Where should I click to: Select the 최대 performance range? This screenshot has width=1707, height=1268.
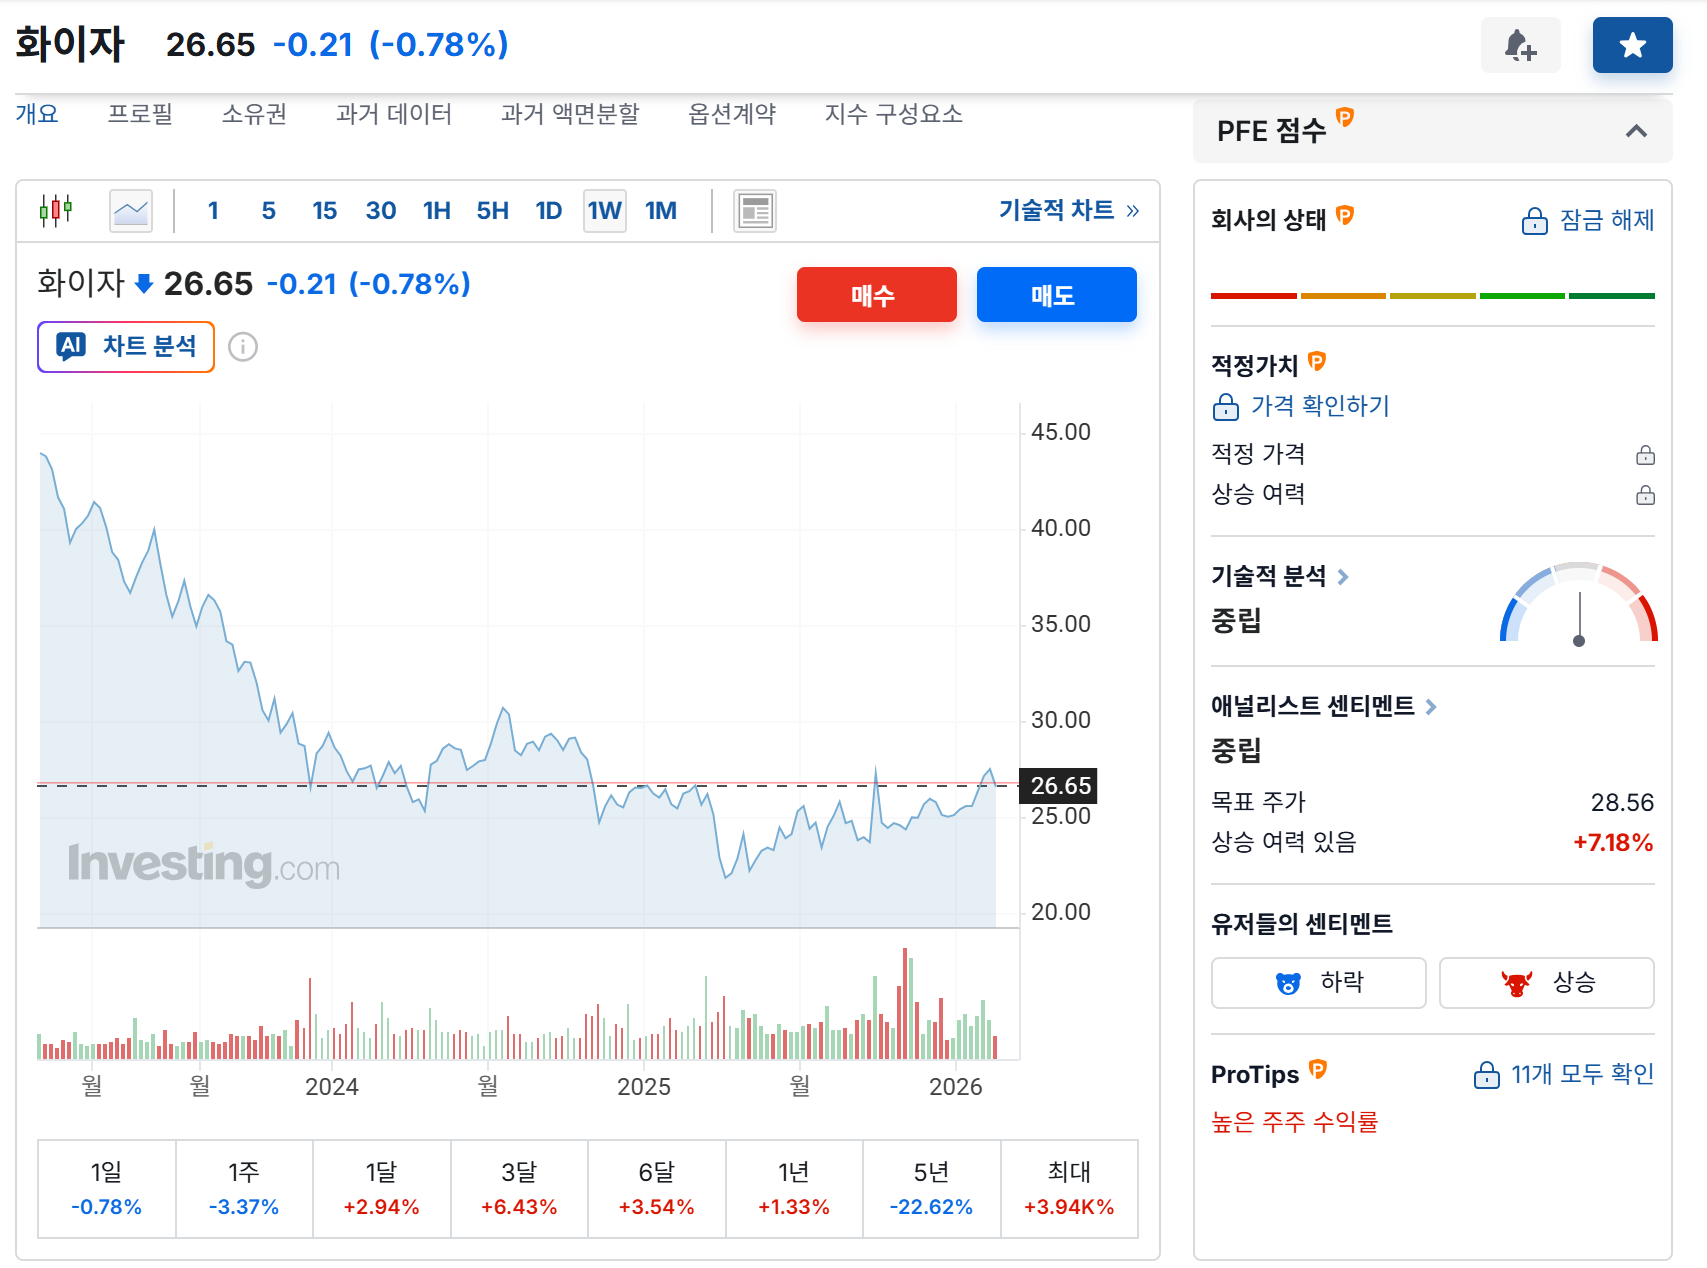coord(1069,1189)
